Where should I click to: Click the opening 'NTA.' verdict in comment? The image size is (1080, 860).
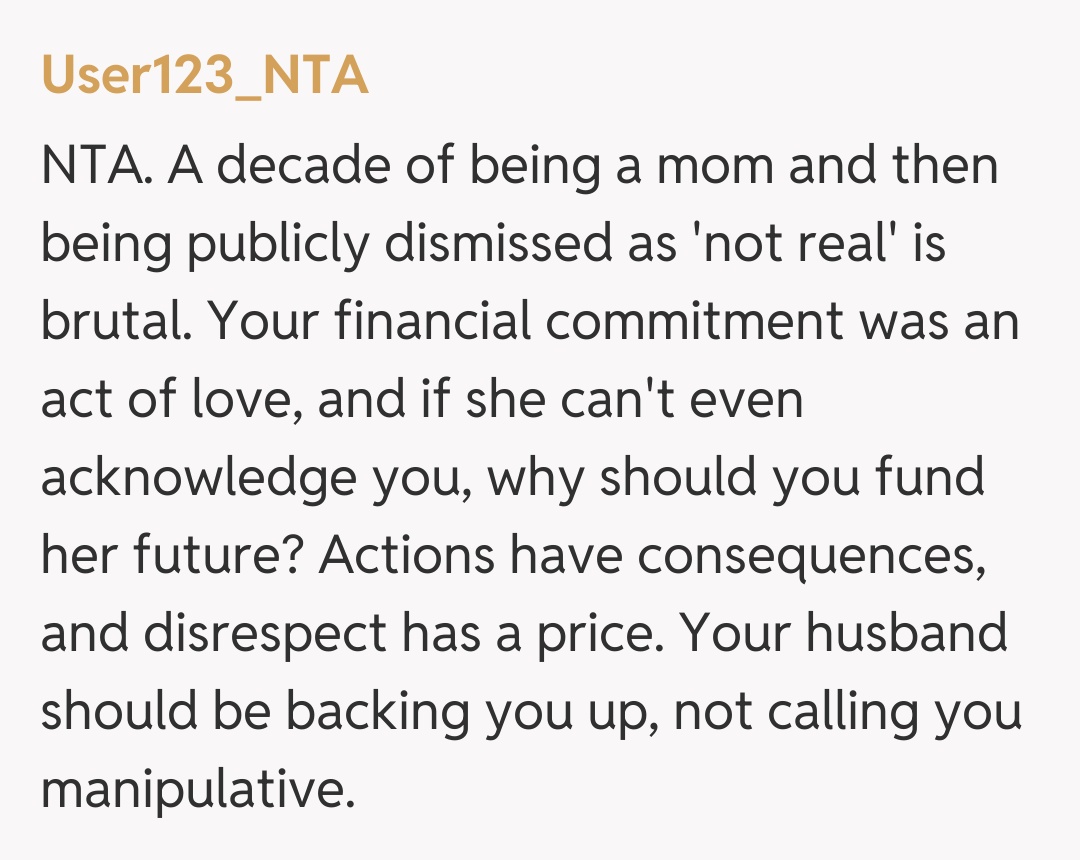tap(96, 166)
